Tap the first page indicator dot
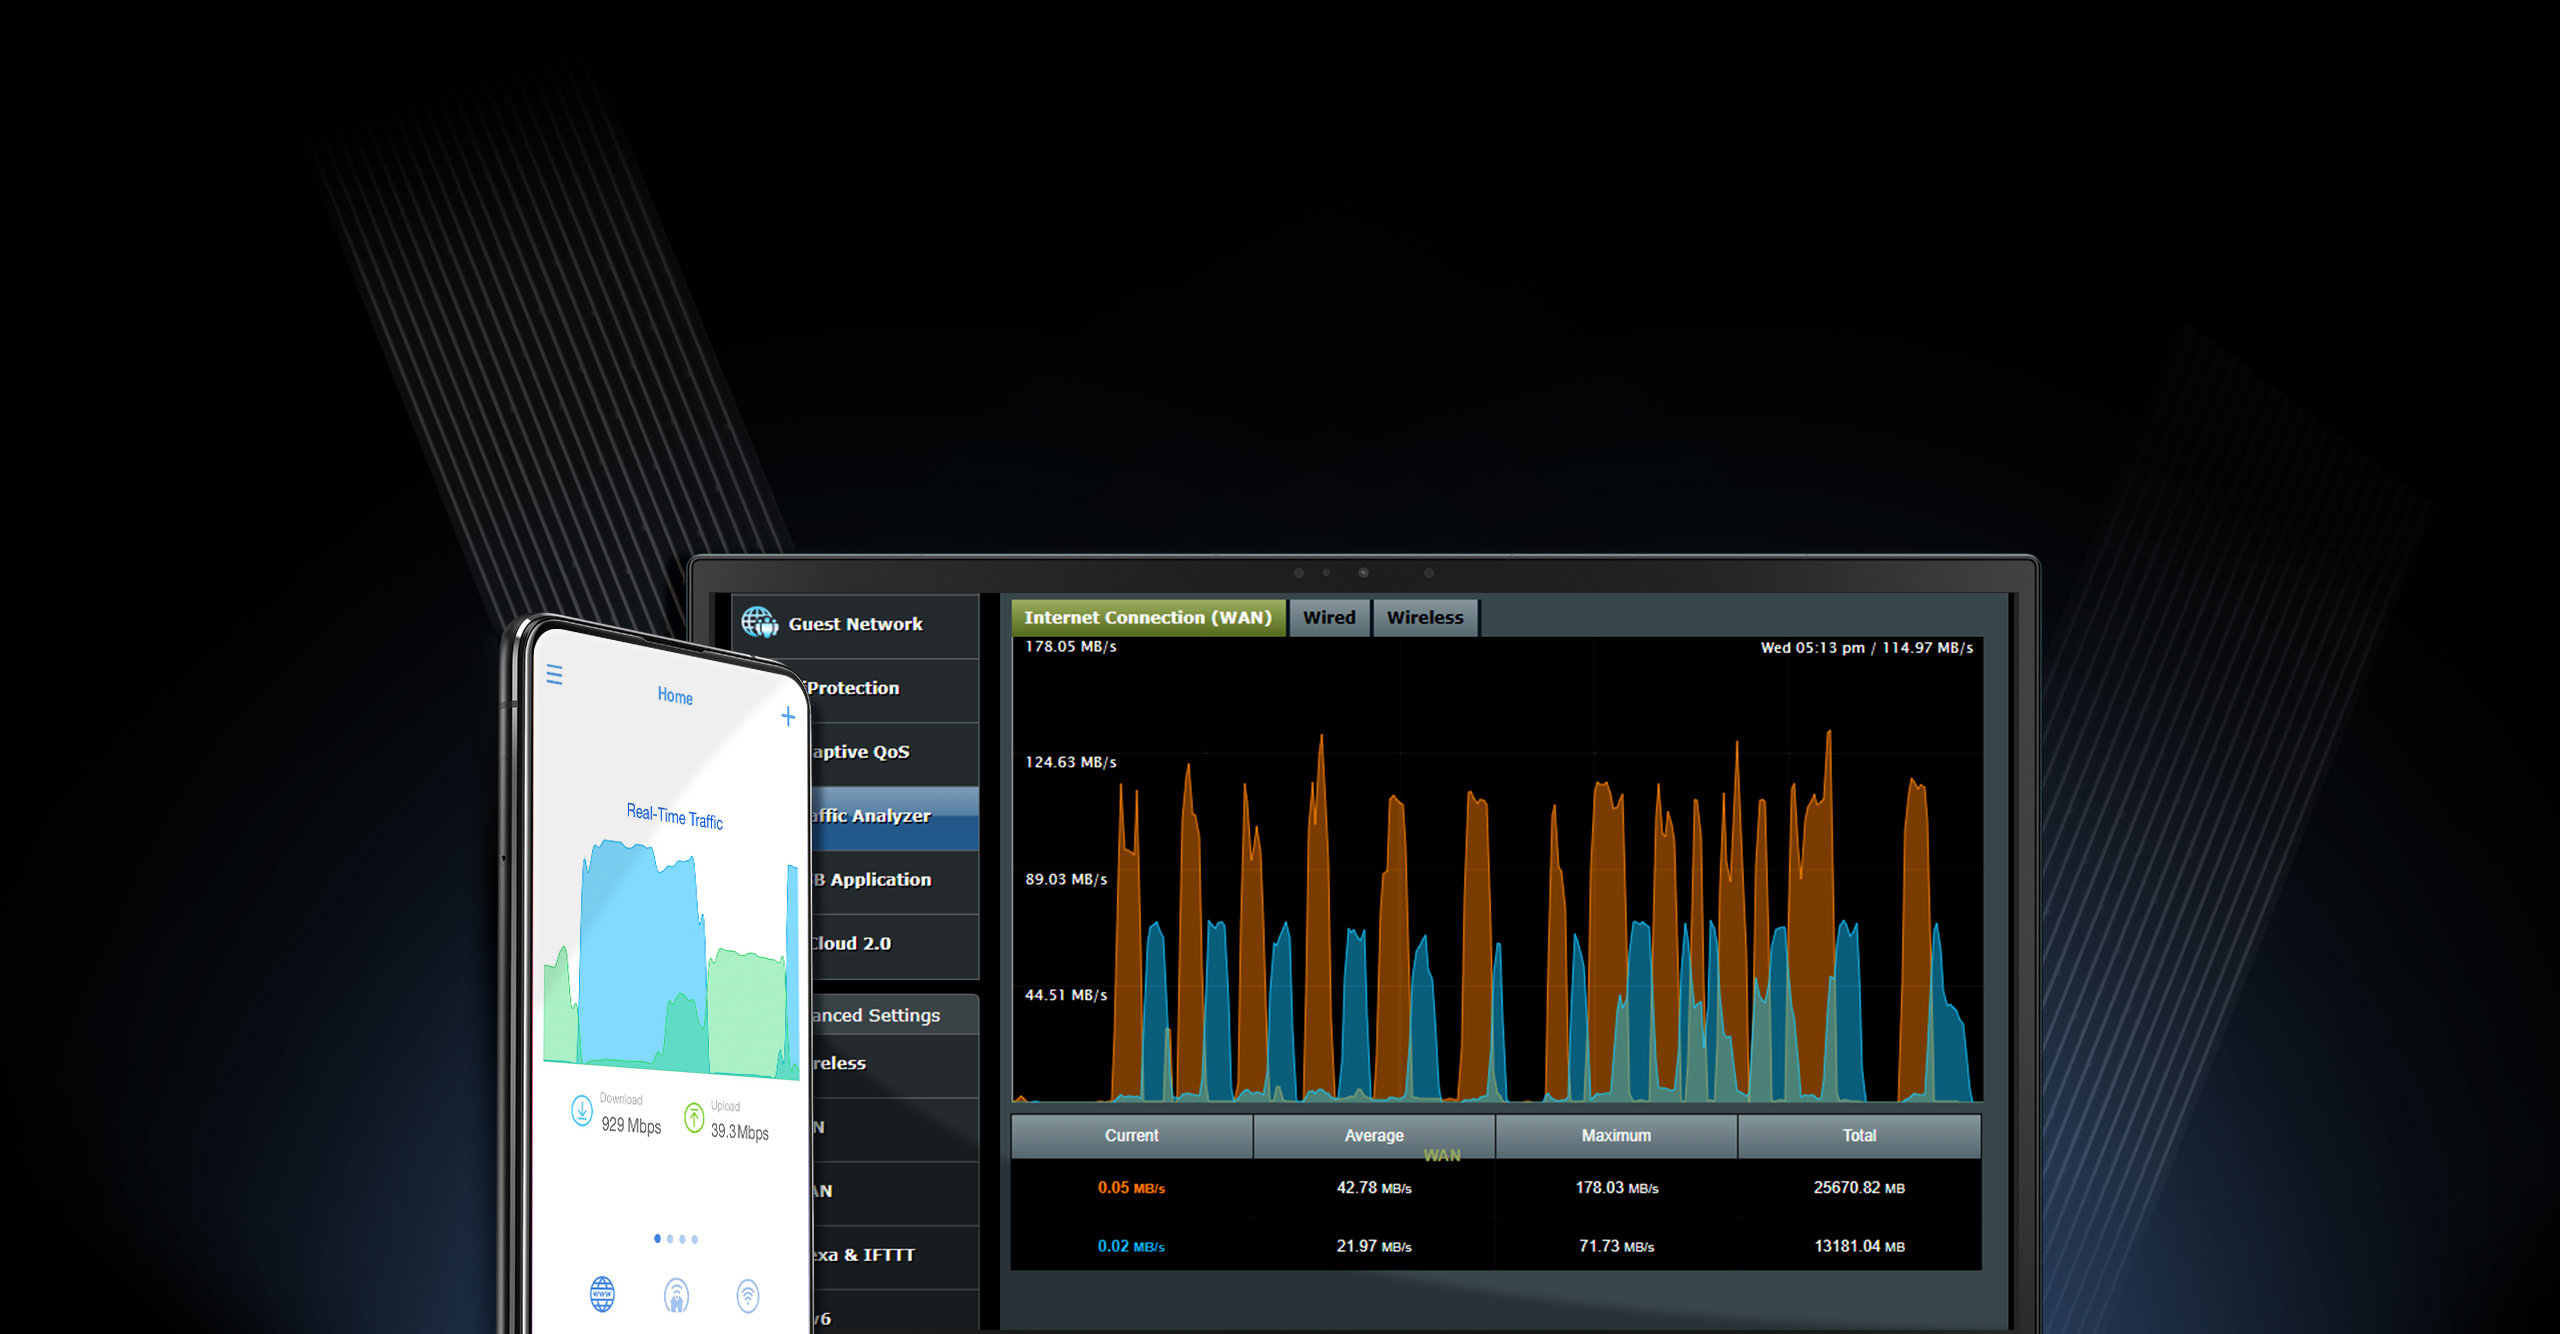2560x1334 pixels. click(657, 1238)
